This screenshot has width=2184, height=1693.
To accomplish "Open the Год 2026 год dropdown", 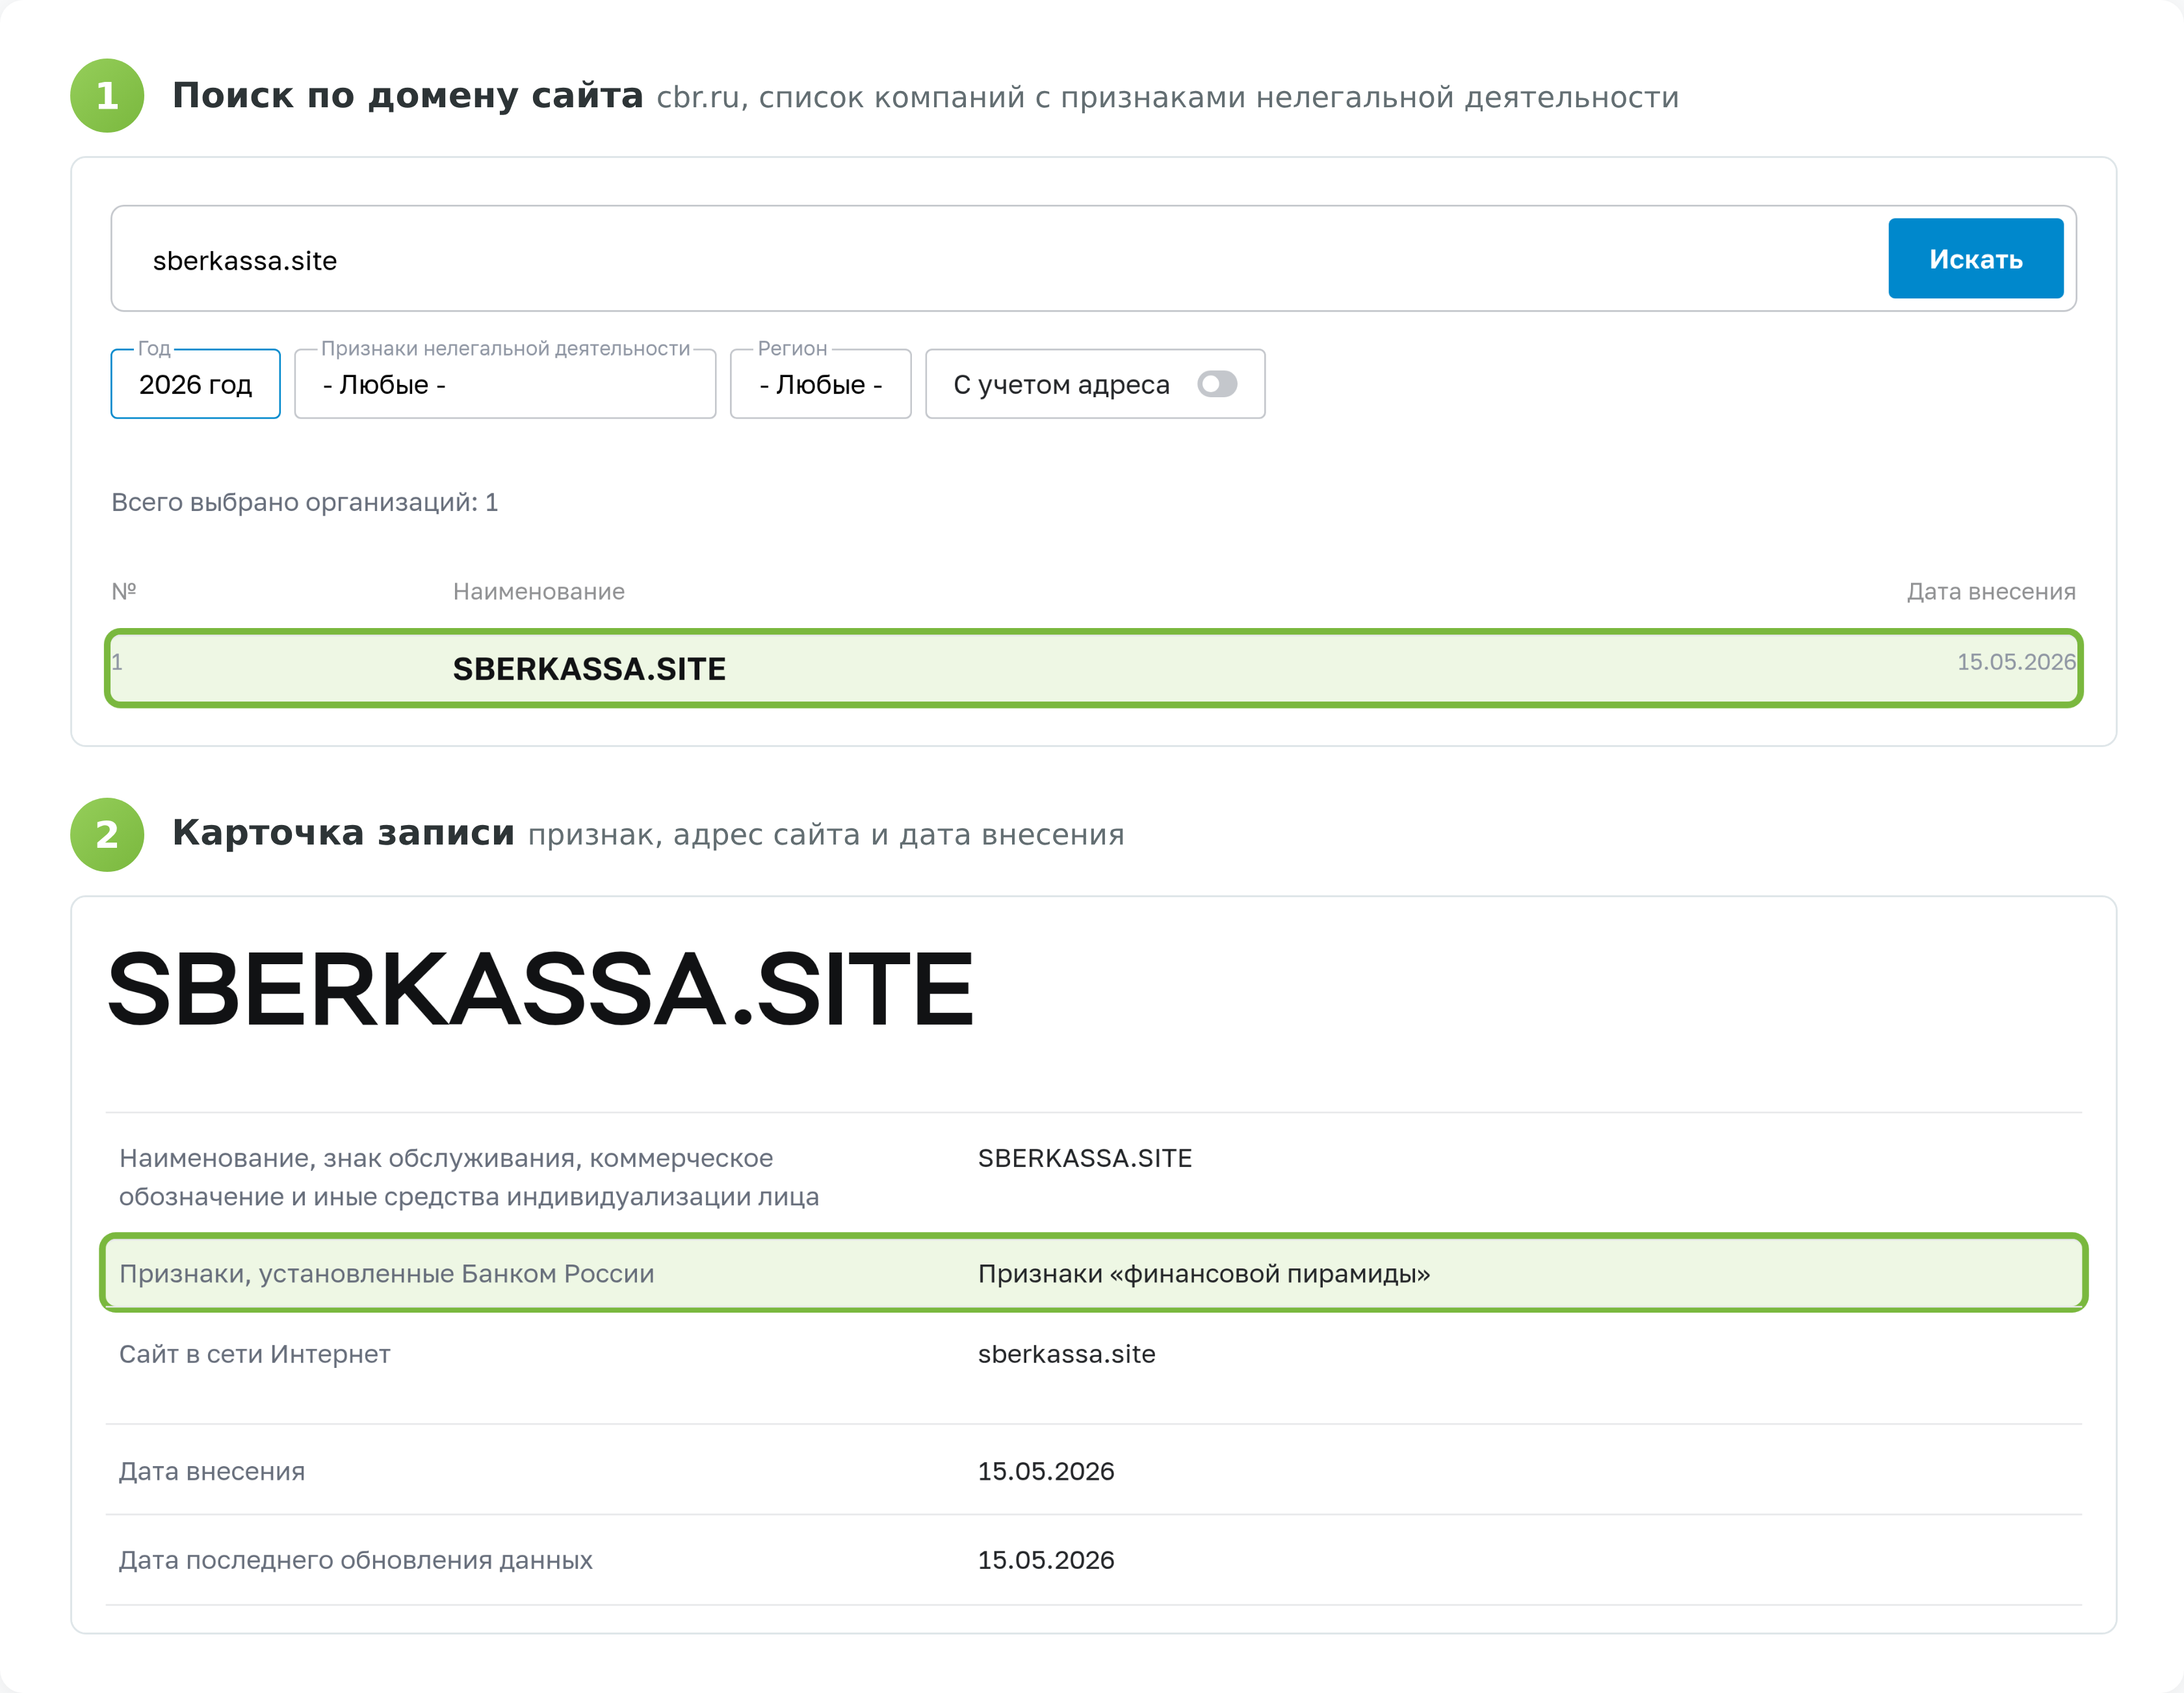I will [x=195, y=384].
